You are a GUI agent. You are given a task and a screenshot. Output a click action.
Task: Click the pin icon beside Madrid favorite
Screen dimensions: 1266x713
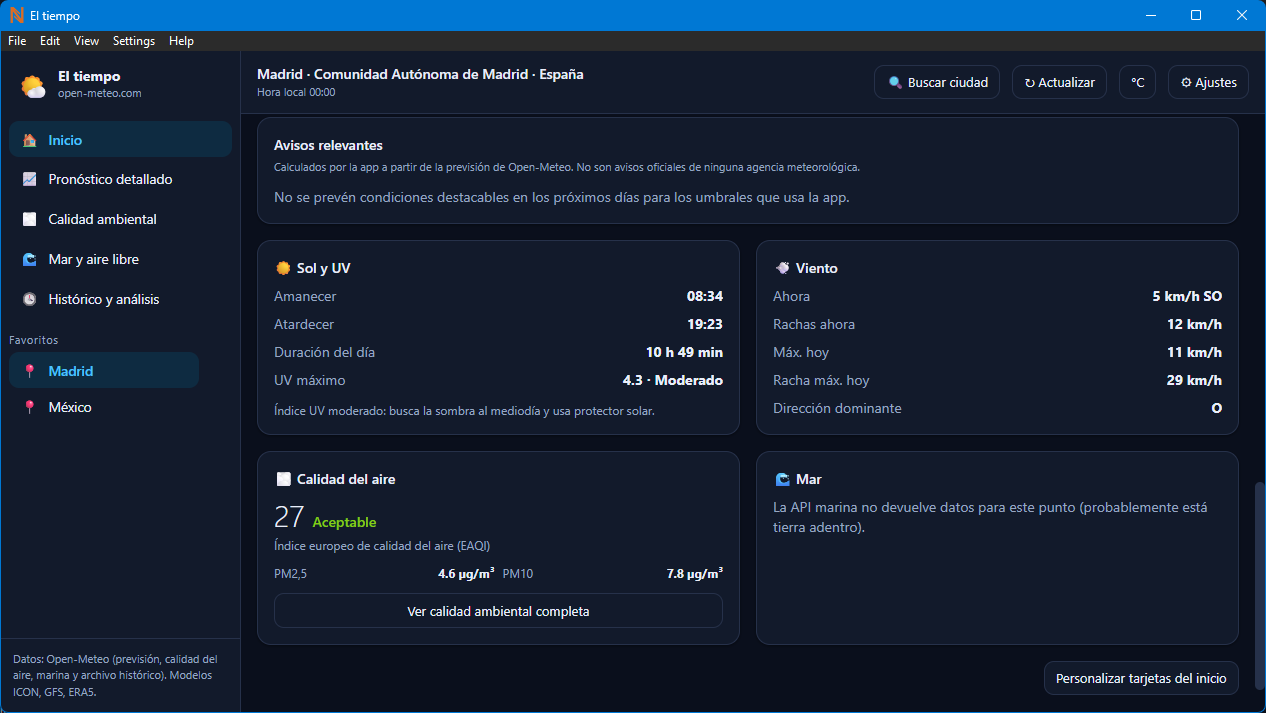30,371
